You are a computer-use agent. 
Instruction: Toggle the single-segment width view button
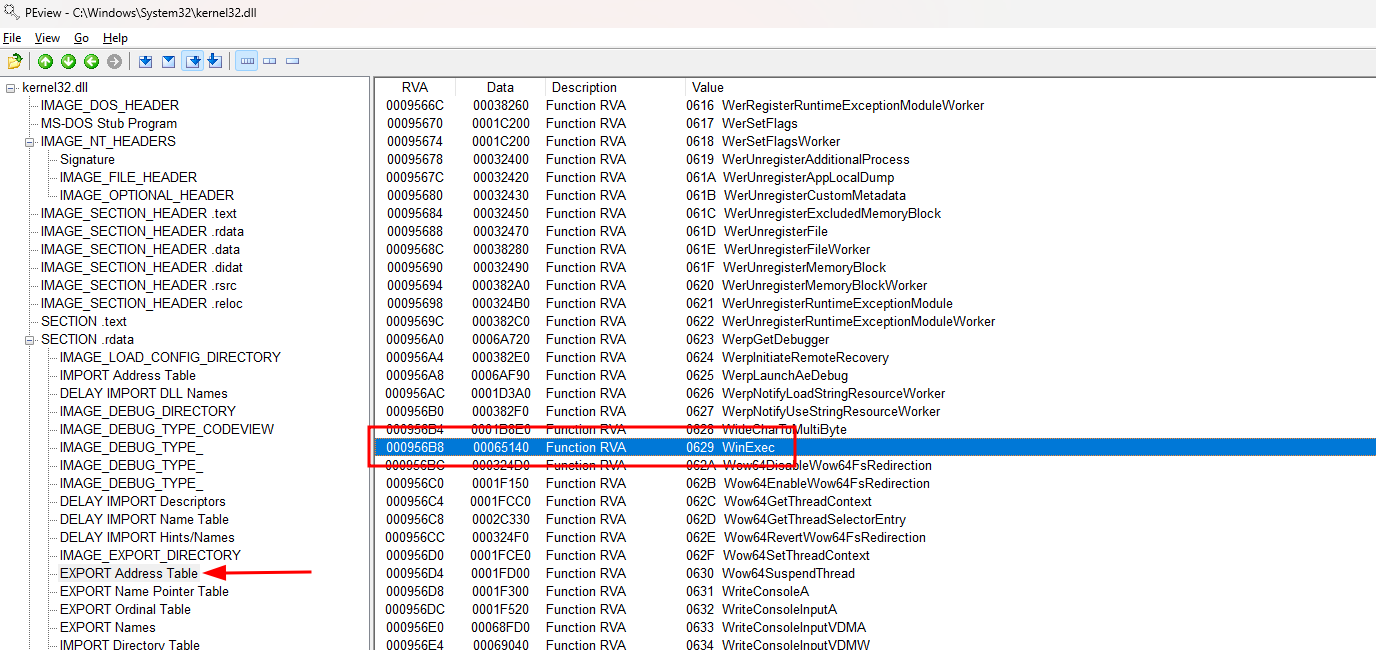tap(293, 62)
